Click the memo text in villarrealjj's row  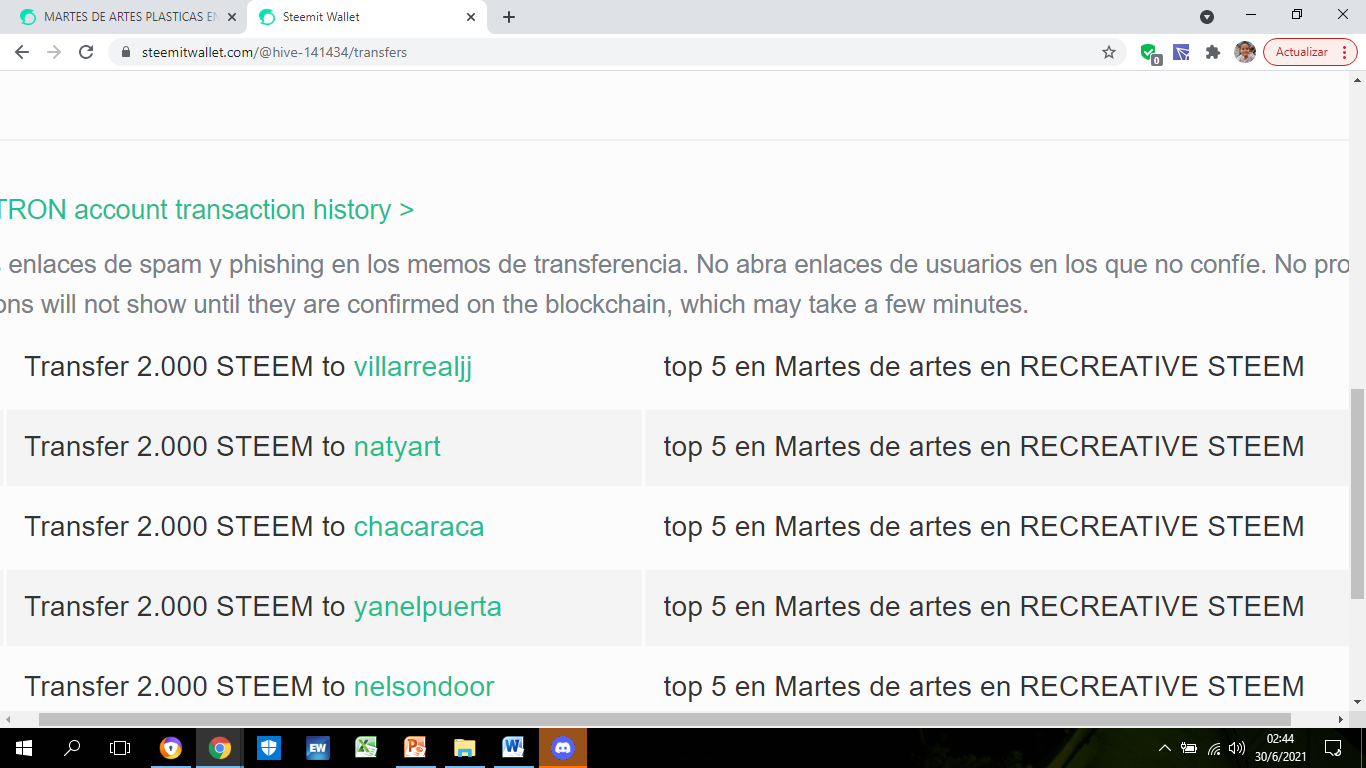click(984, 367)
